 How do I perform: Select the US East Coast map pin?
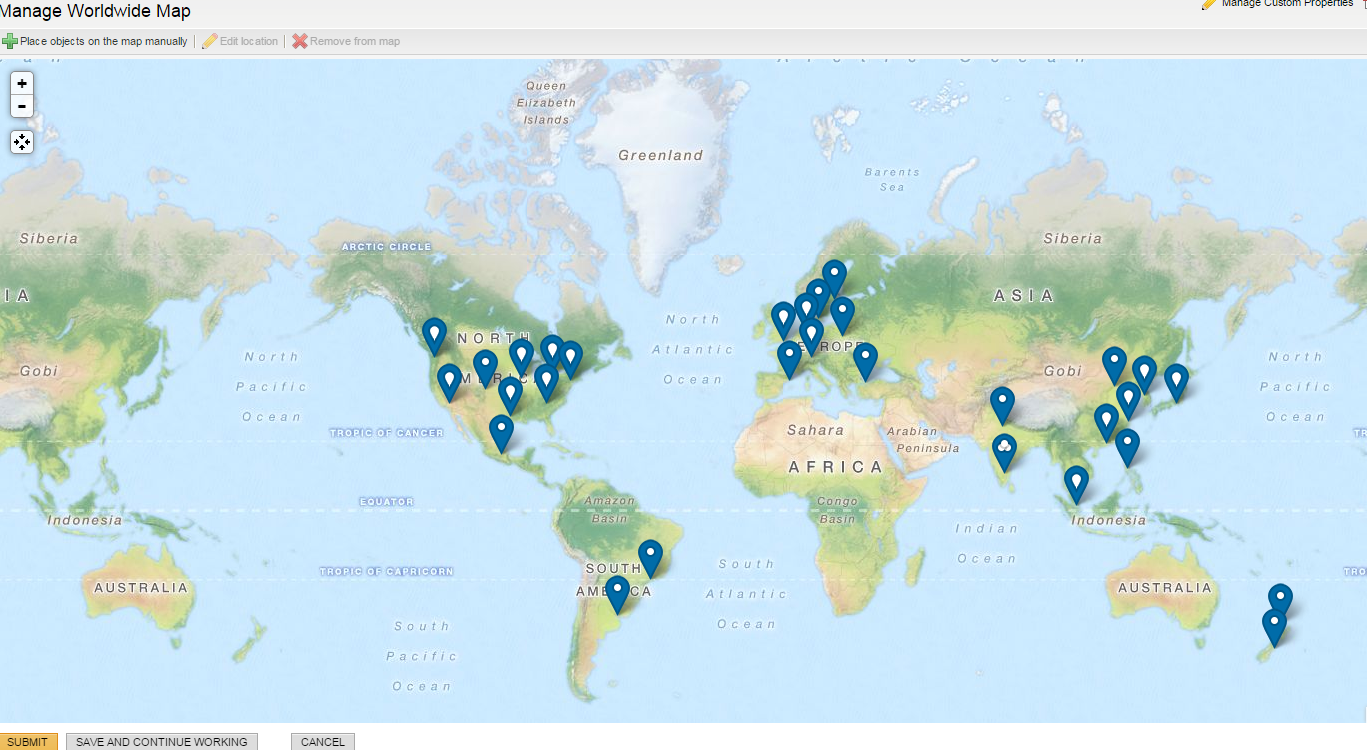570,360
